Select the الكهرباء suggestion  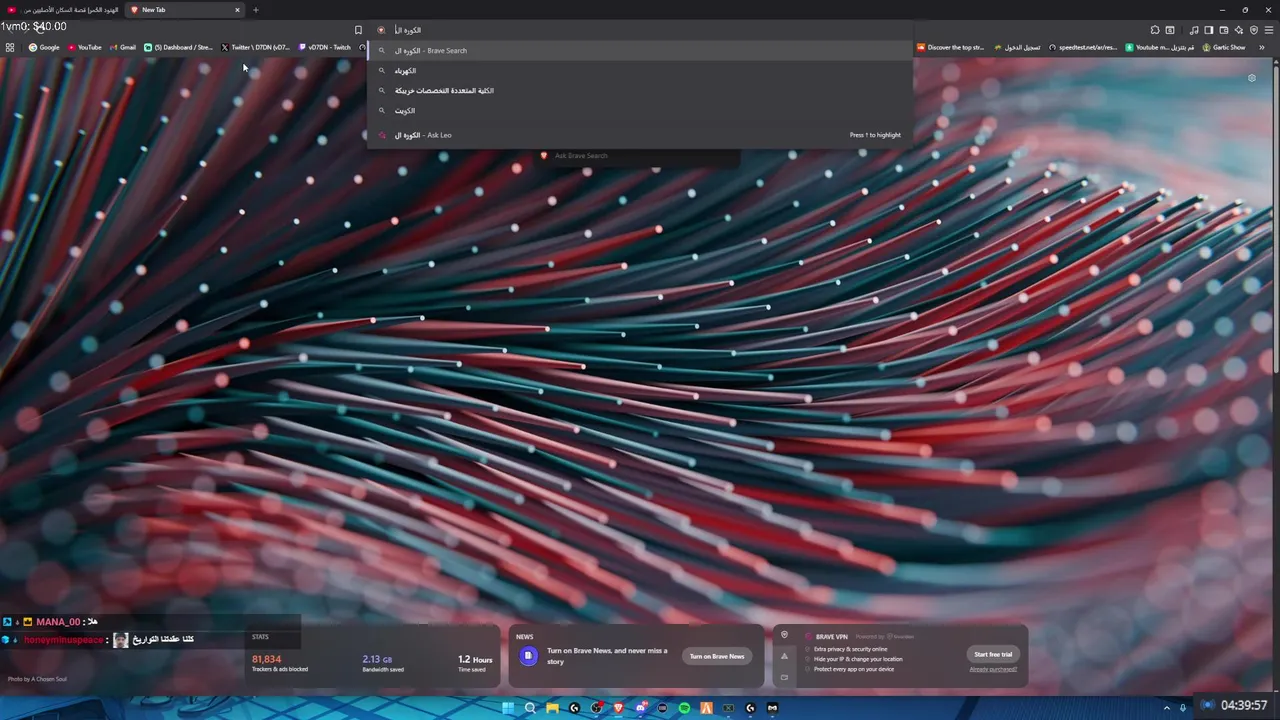pos(640,71)
